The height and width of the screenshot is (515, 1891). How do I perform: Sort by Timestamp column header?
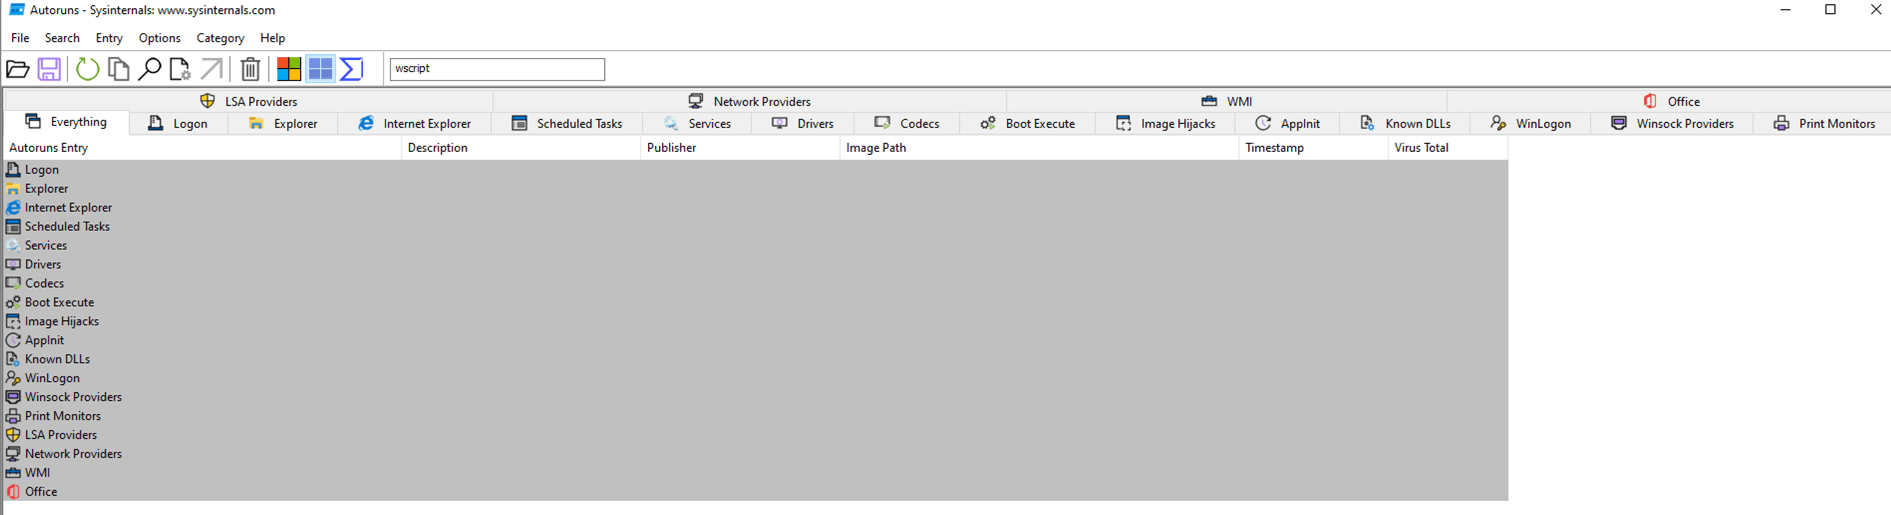tap(1314, 148)
